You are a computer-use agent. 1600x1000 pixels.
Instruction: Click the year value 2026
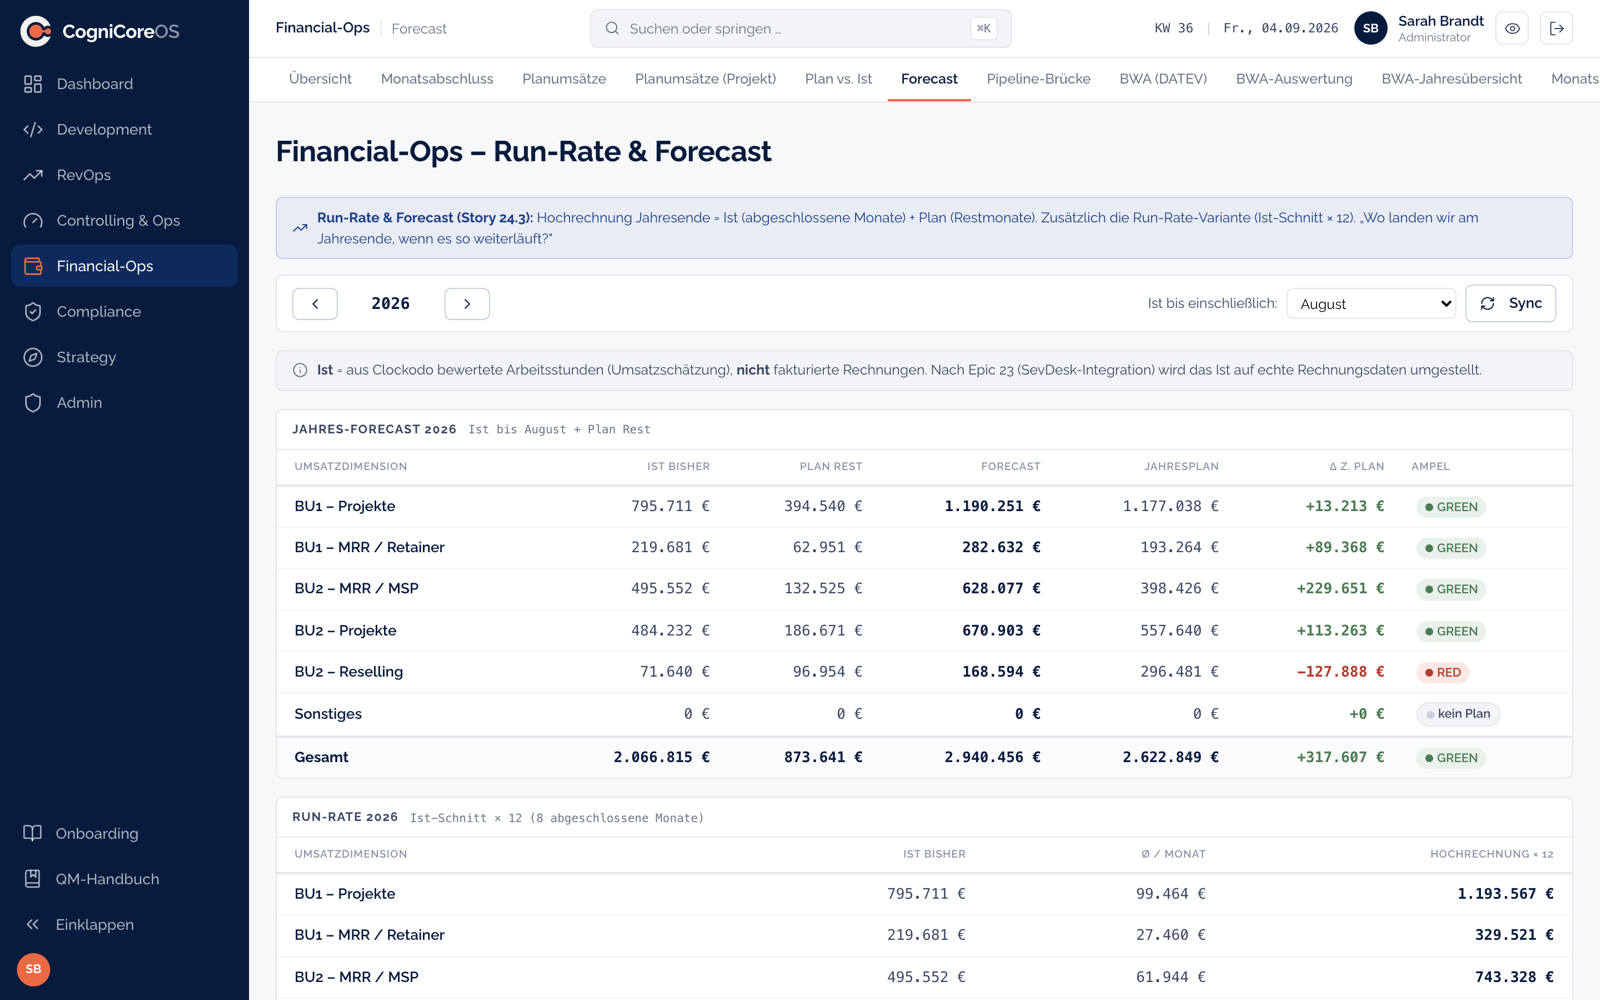(391, 304)
